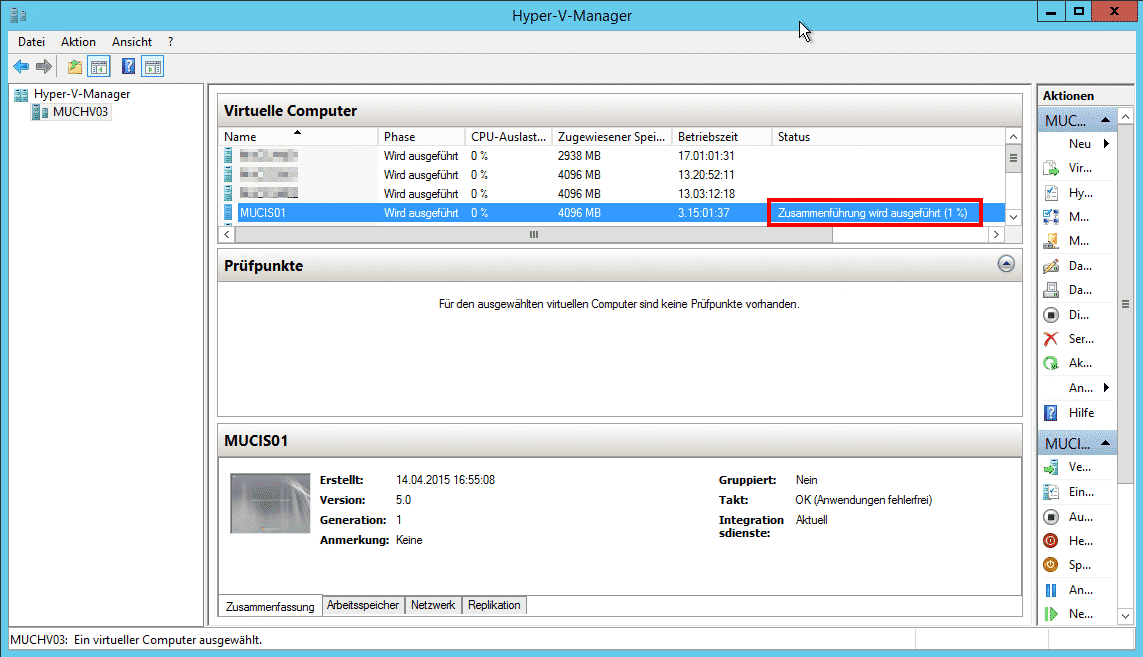Select the MUCHV03 server in the tree

coord(80,112)
